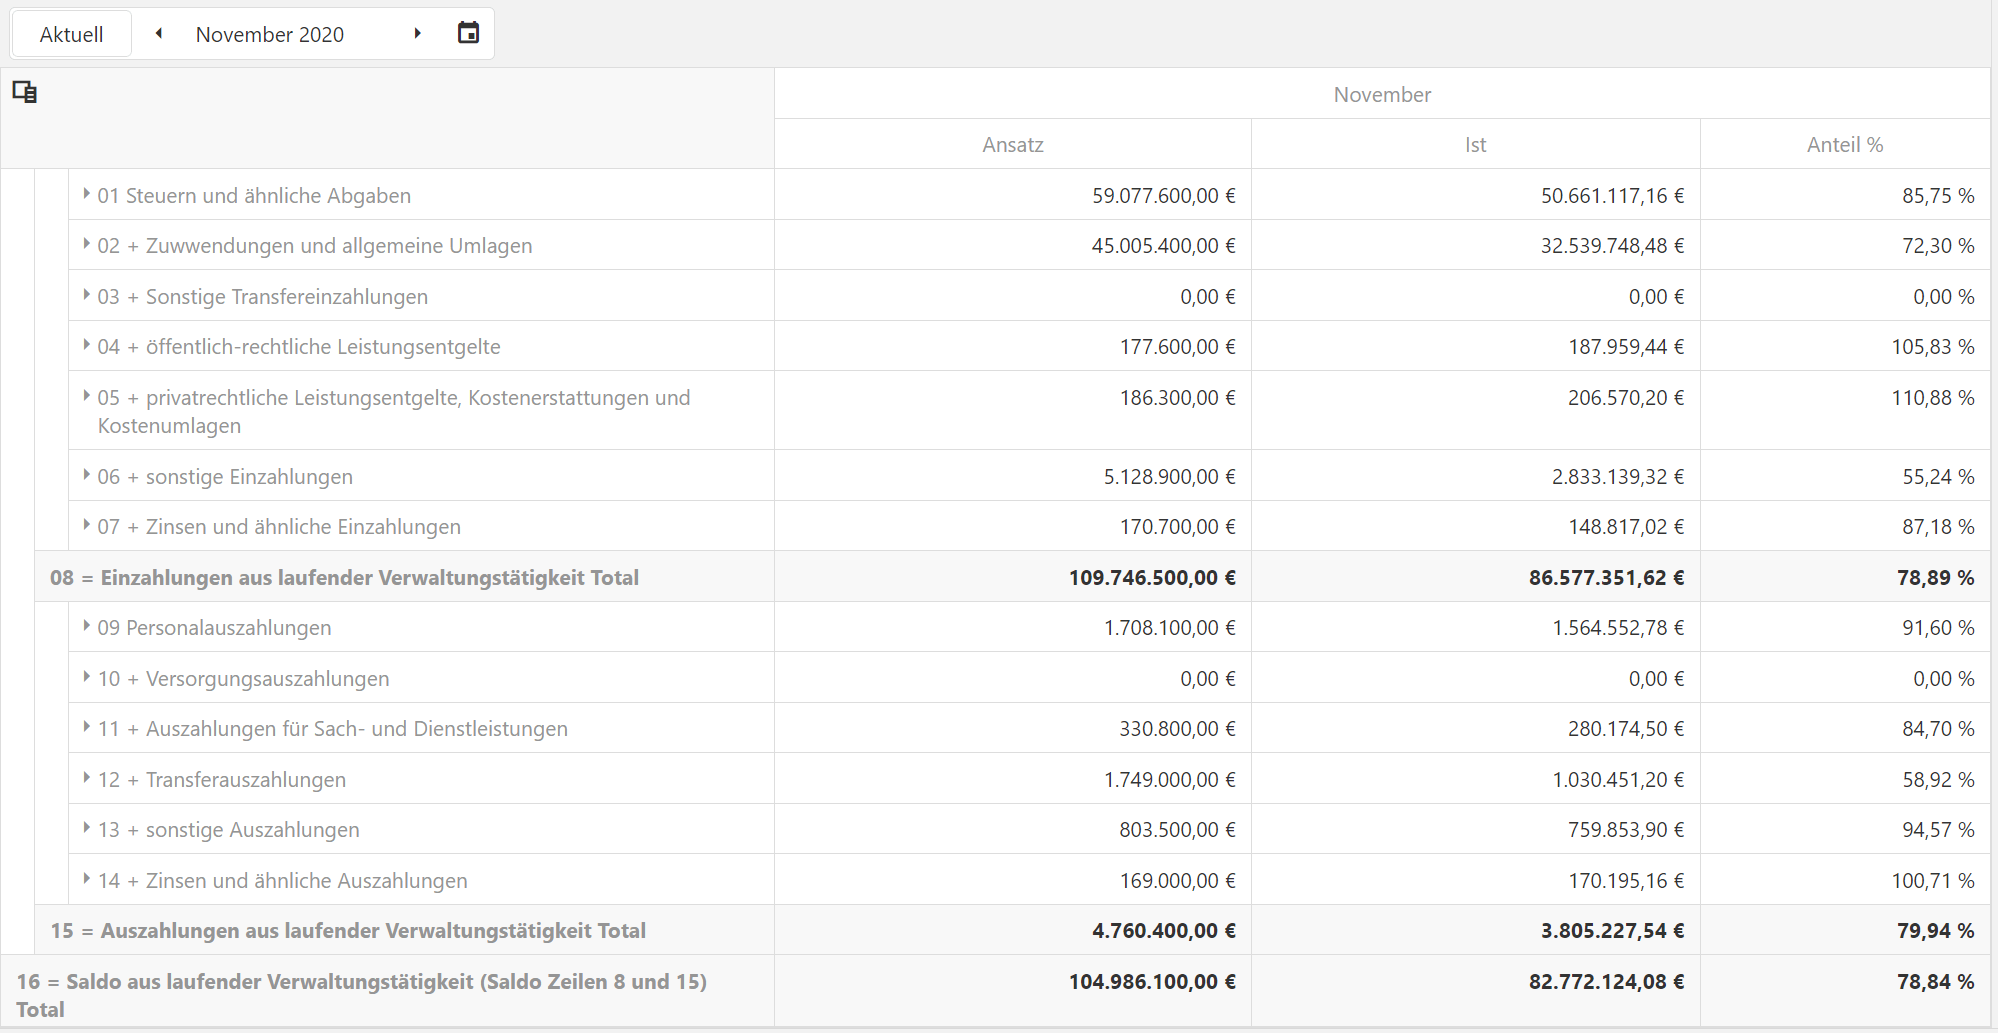Expand row 11 Auszahlungen für Sach- und Dienstleistungen
1998x1033 pixels.
[86, 726]
